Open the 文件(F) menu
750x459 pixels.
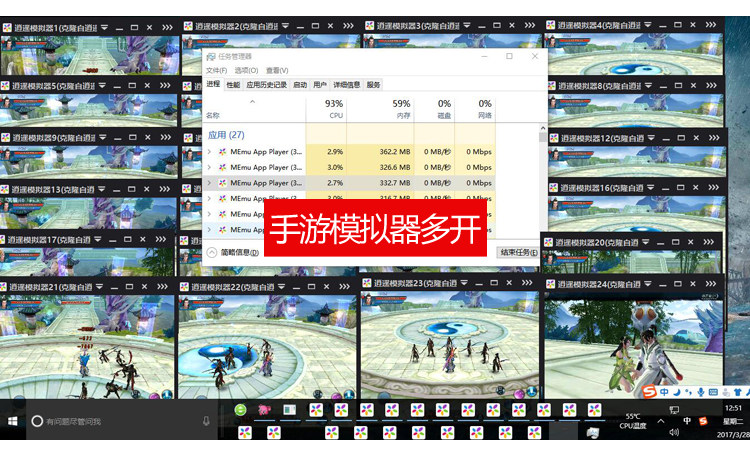[x=216, y=70]
